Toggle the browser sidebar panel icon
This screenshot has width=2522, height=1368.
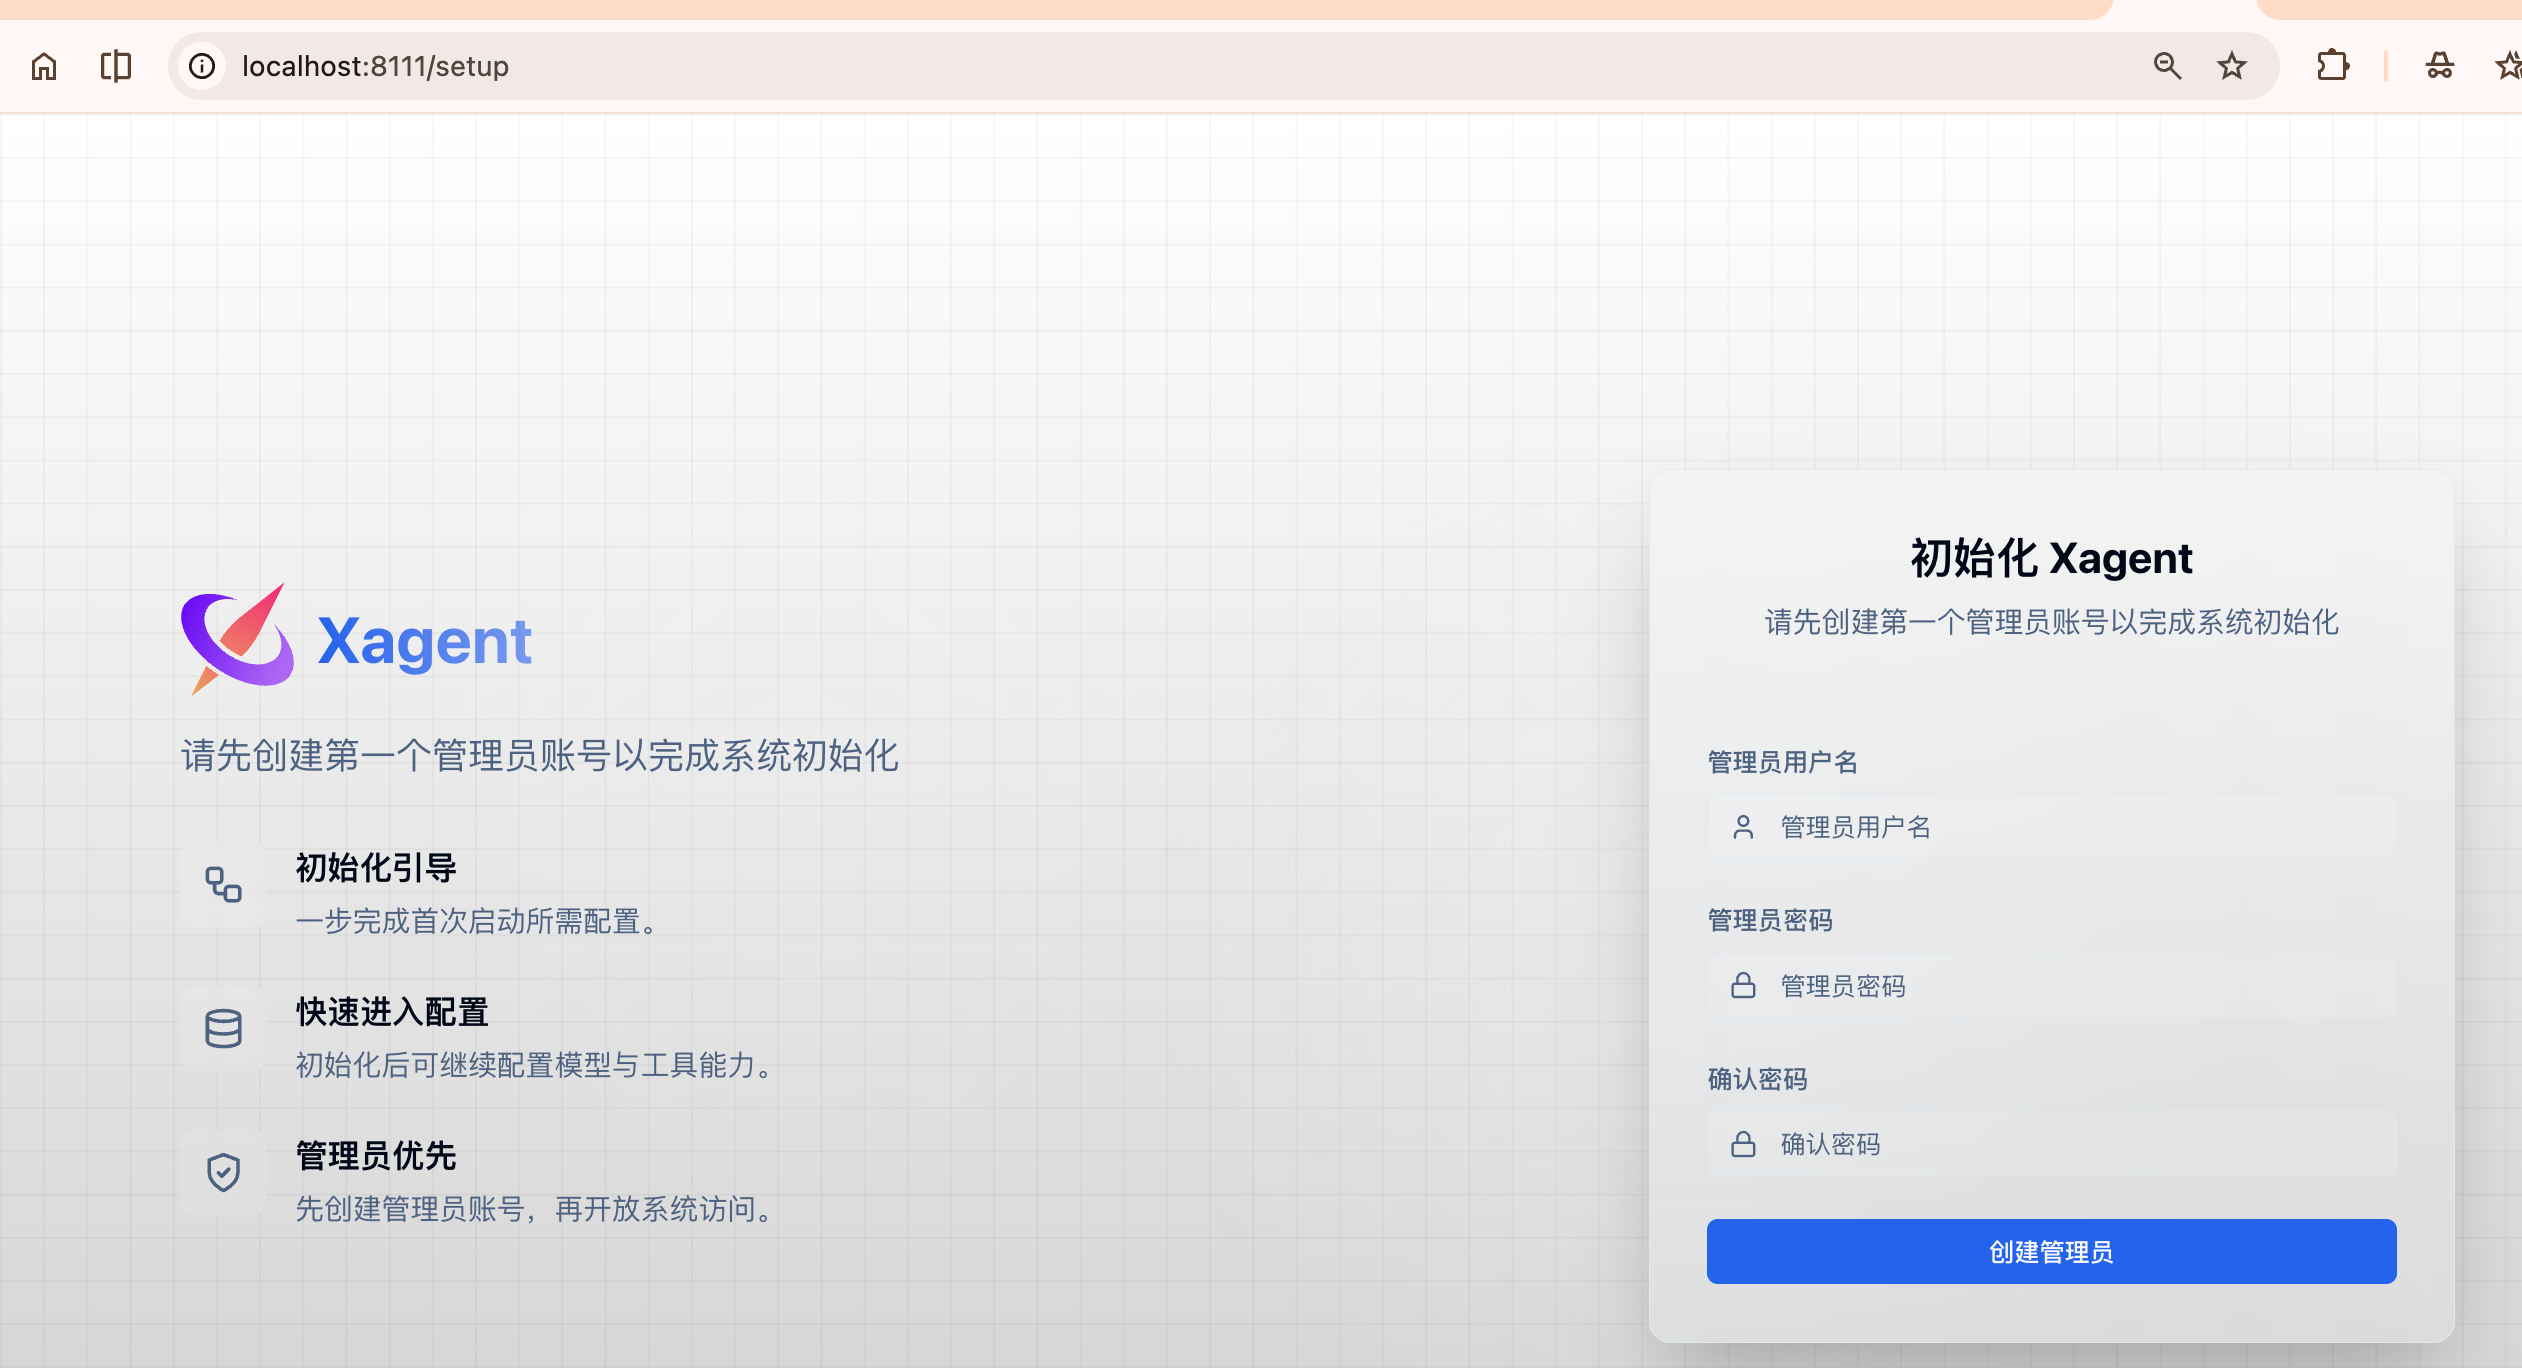116,66
